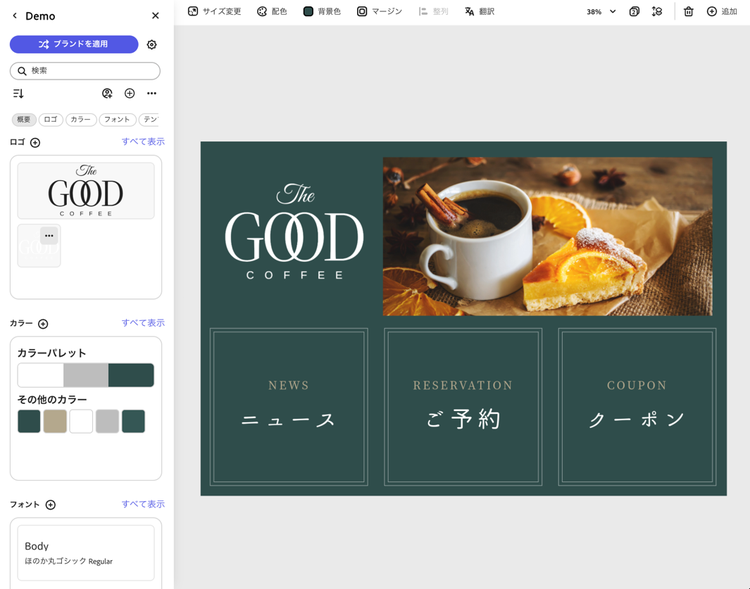Viewport: 750px width, 589px height.
Task: Select the COUPON クーポン box
Action: pyautogui.click(x=637, y=407)
